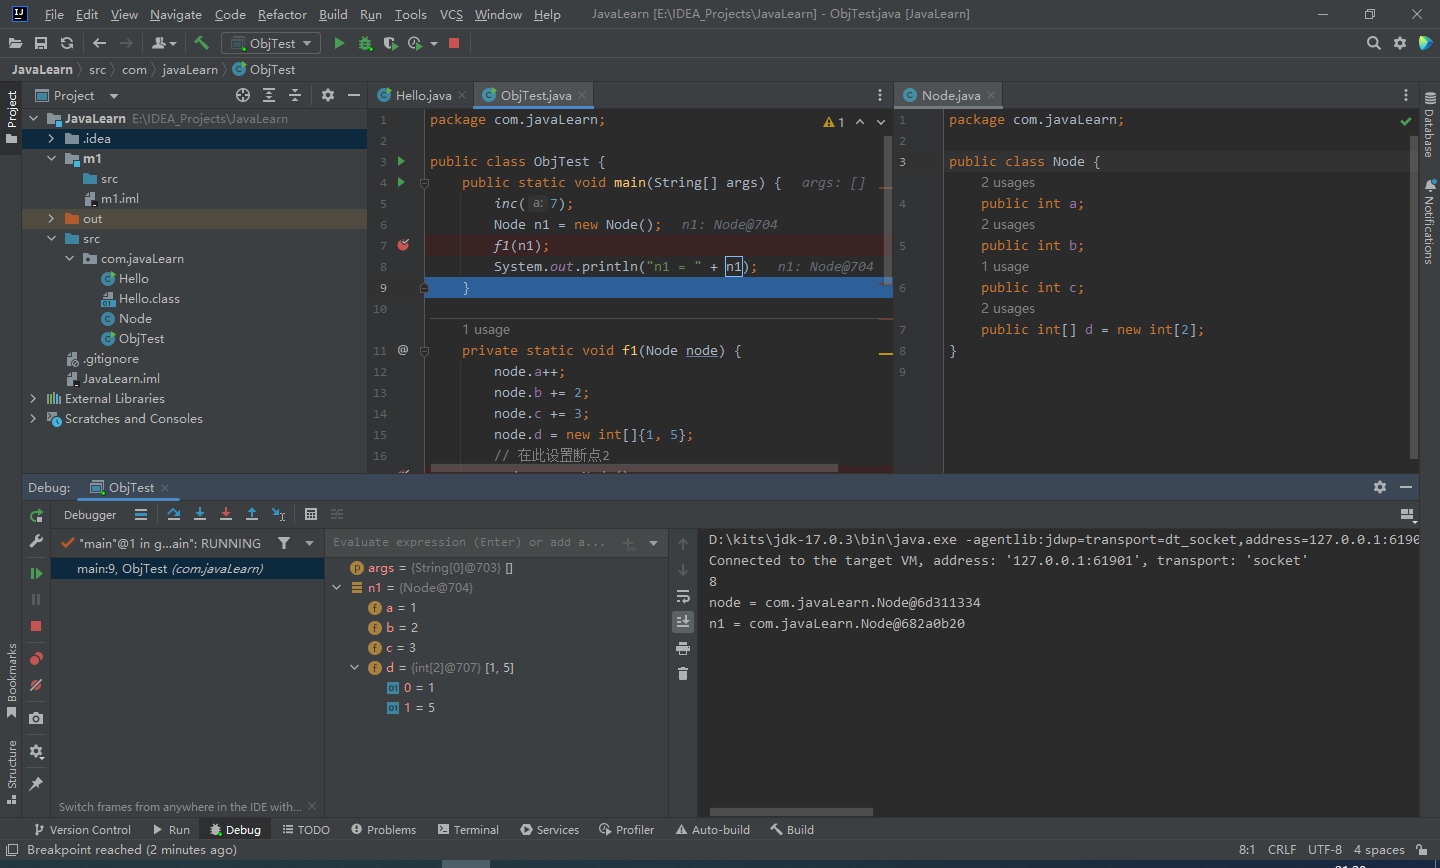The image size is (1440, 868).
Task: Step into with the blue down-arrow icon
Action: pyautogui.click(x=200, y=514)
